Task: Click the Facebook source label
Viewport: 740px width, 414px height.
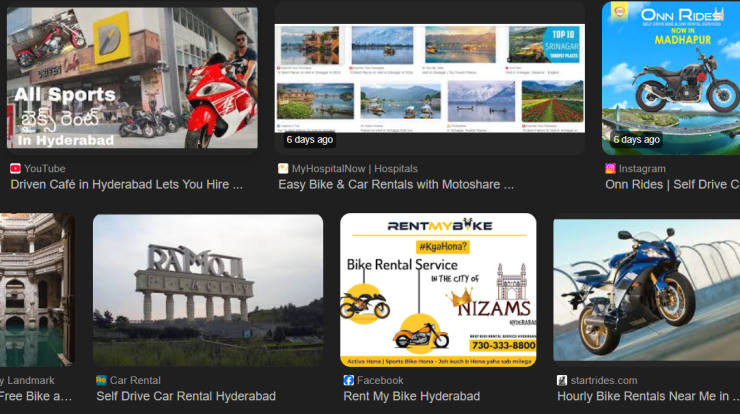Action: (x=380, y=380)
